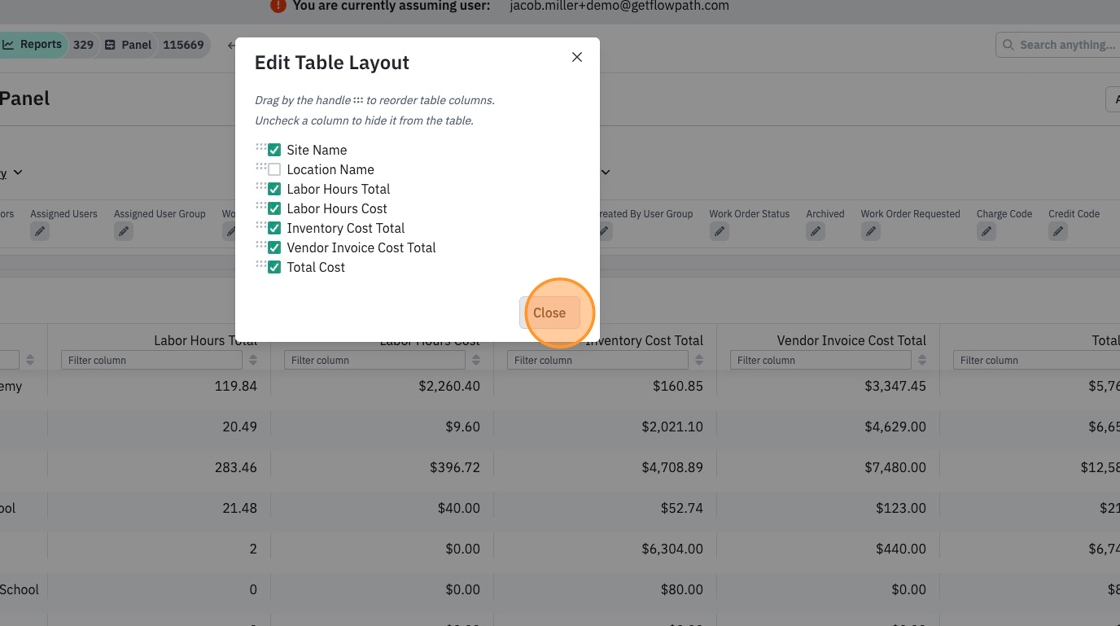Image resolution: width=1120 pixels, height=626 pixels.
Task: Click the Inventory Cost Total column header
Action: point(644,341)
